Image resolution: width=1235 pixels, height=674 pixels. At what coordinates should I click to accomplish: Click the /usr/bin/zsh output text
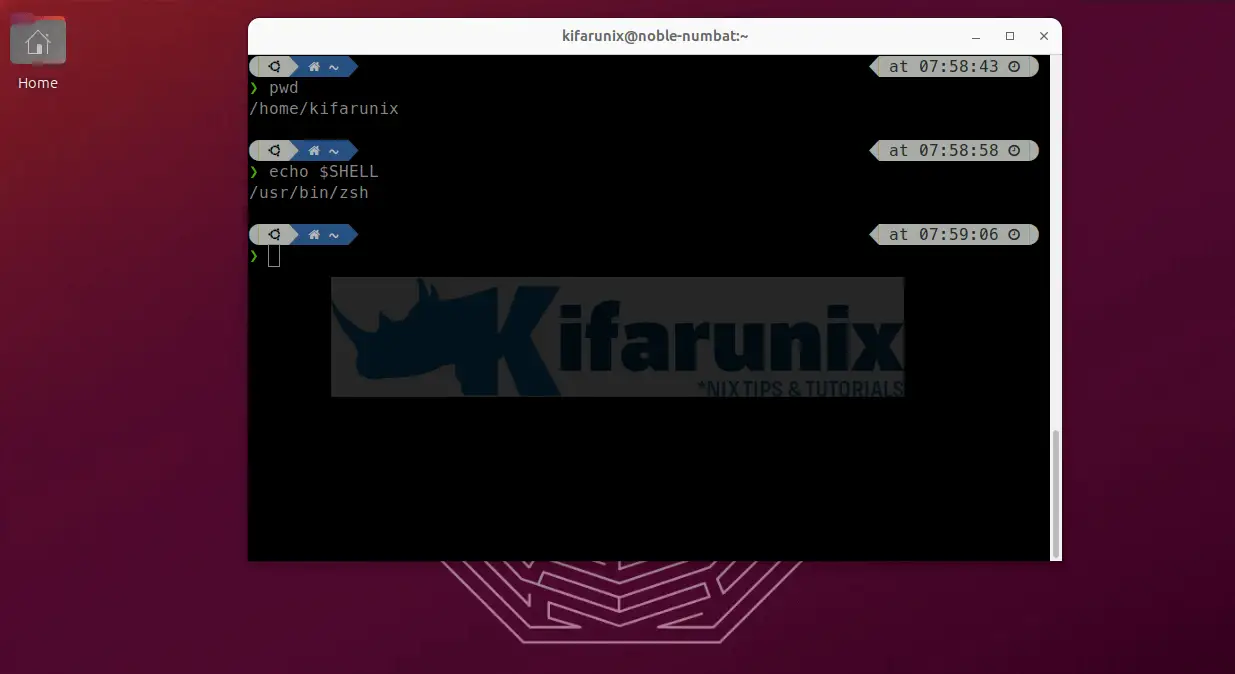(309, 192)
